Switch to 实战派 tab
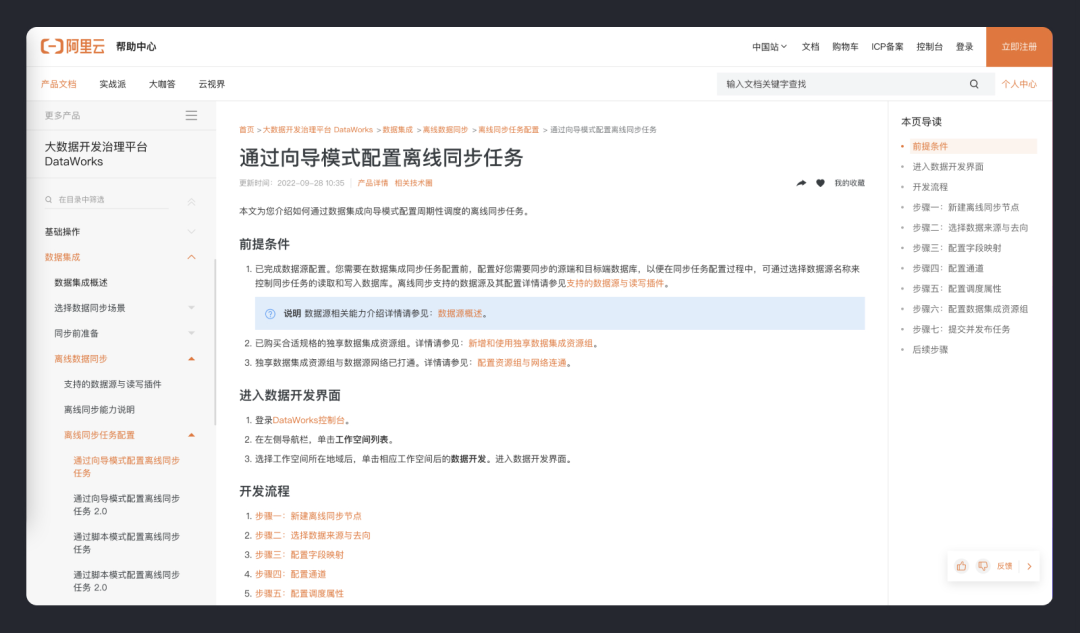Viewport: 1080px width, 633px height. coord(112,84)
